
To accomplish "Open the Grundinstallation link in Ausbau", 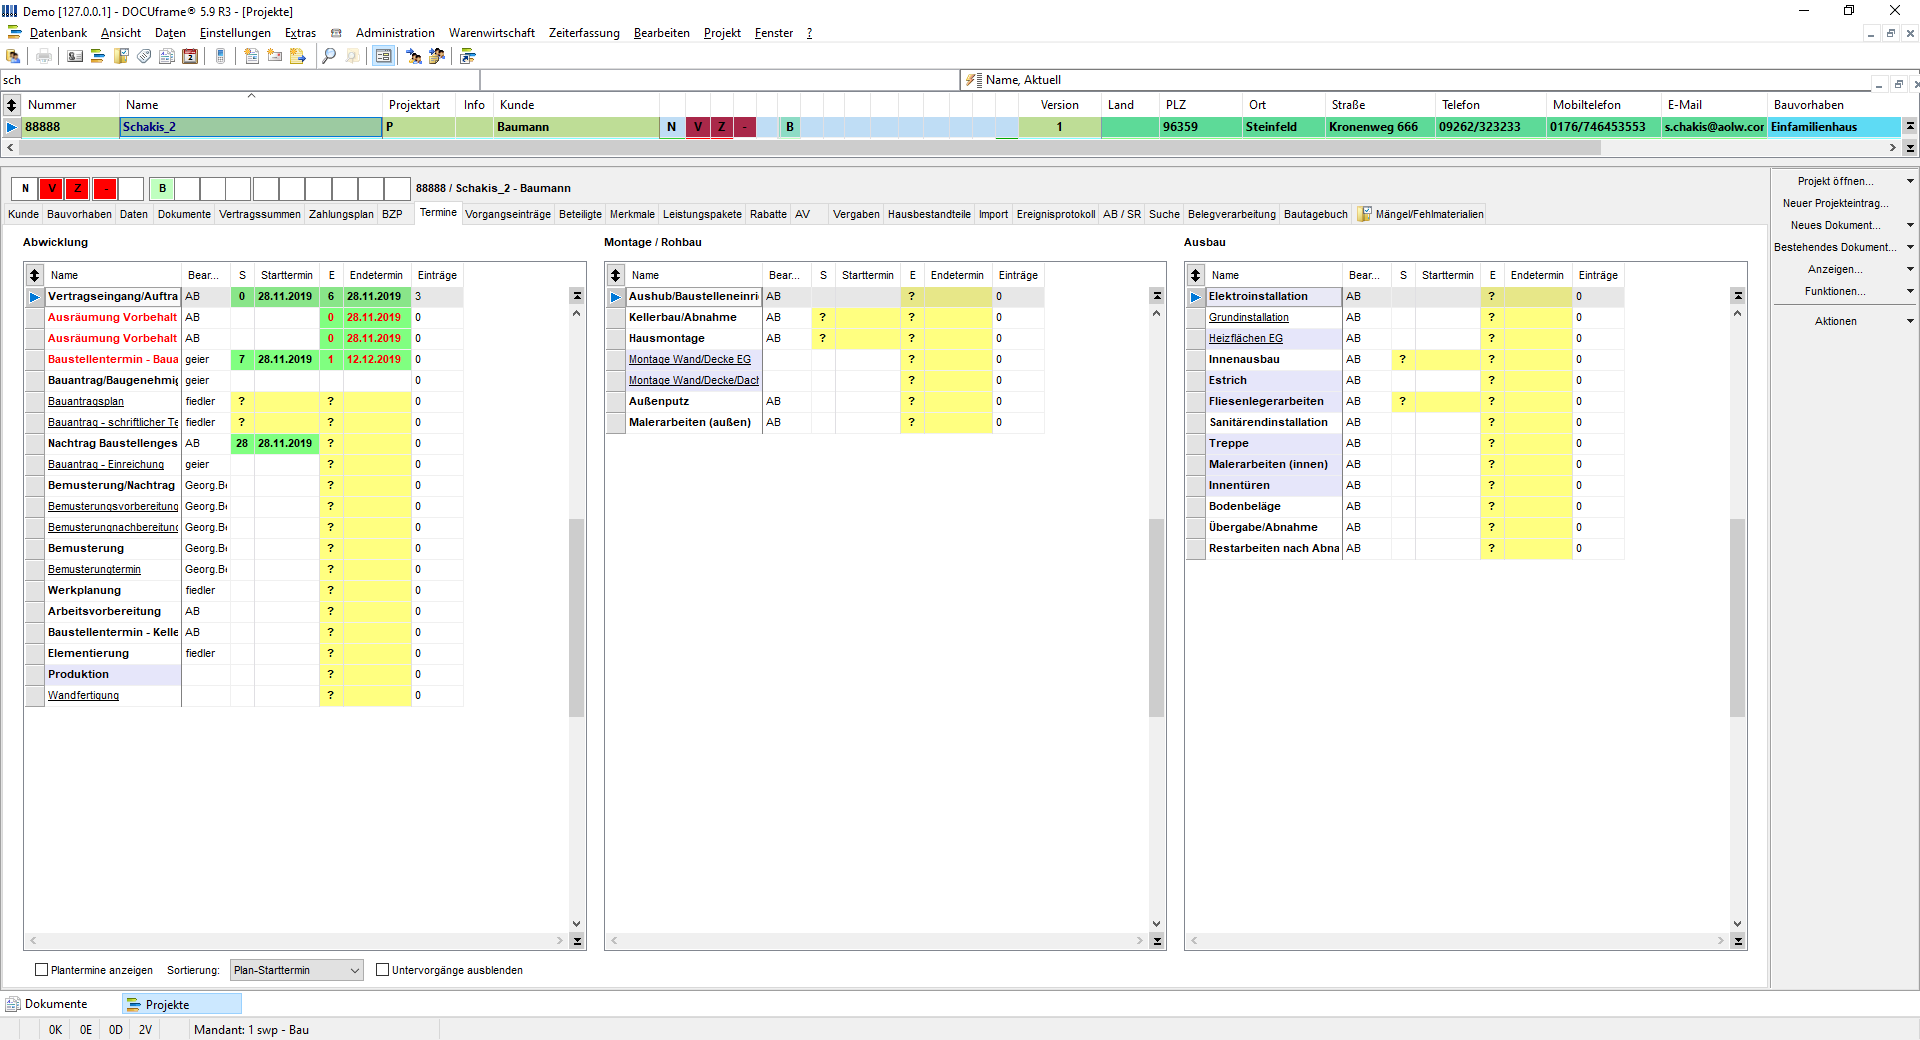I will (1248, 317).
